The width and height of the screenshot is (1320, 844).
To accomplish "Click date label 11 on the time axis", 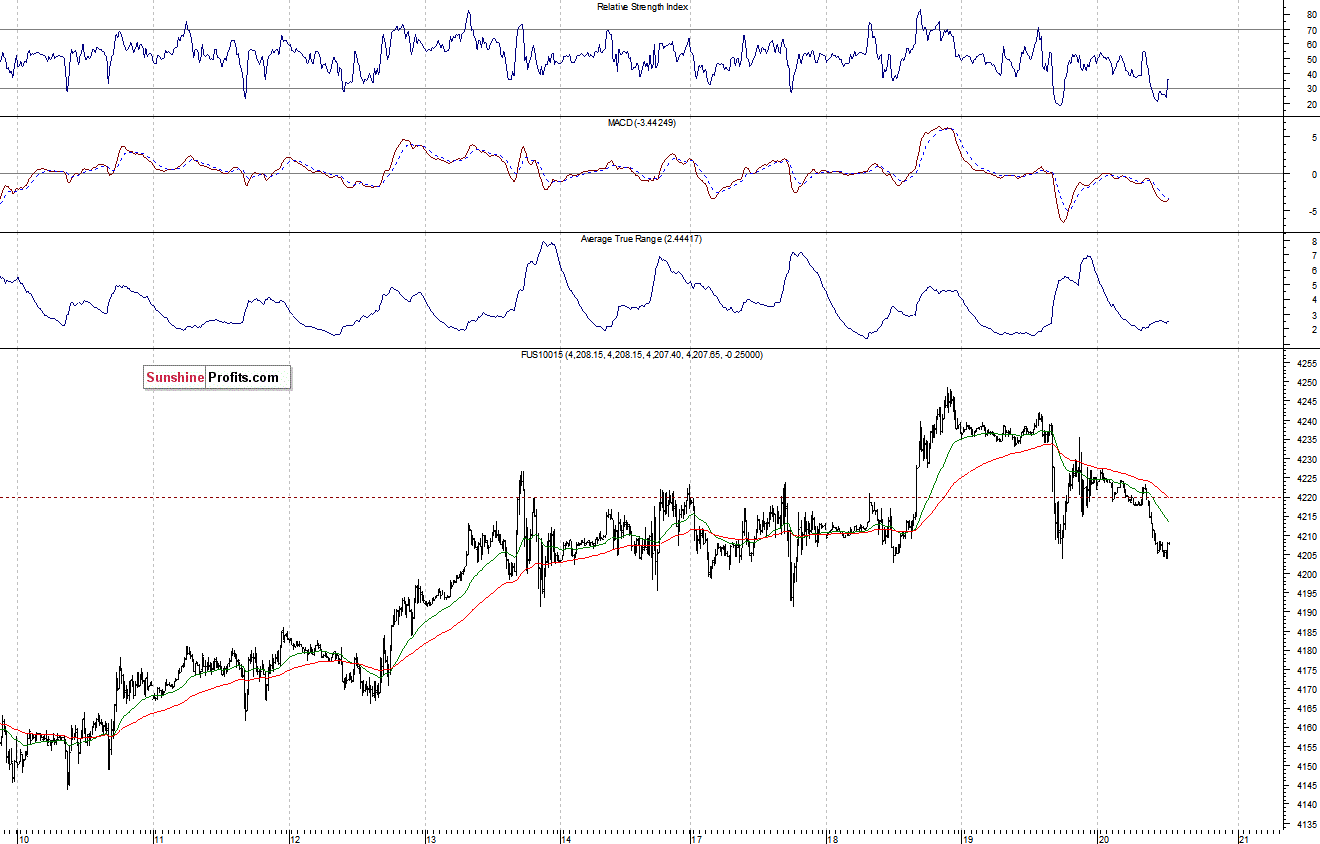I will click(x=157, y=838).
